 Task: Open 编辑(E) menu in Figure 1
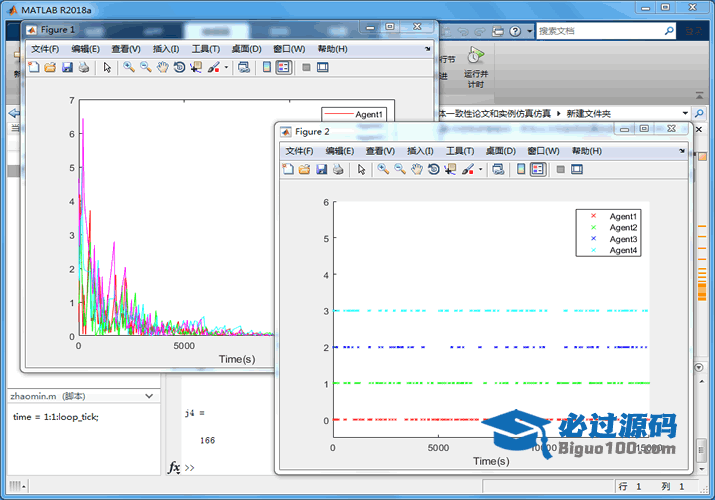pos(85,49)
